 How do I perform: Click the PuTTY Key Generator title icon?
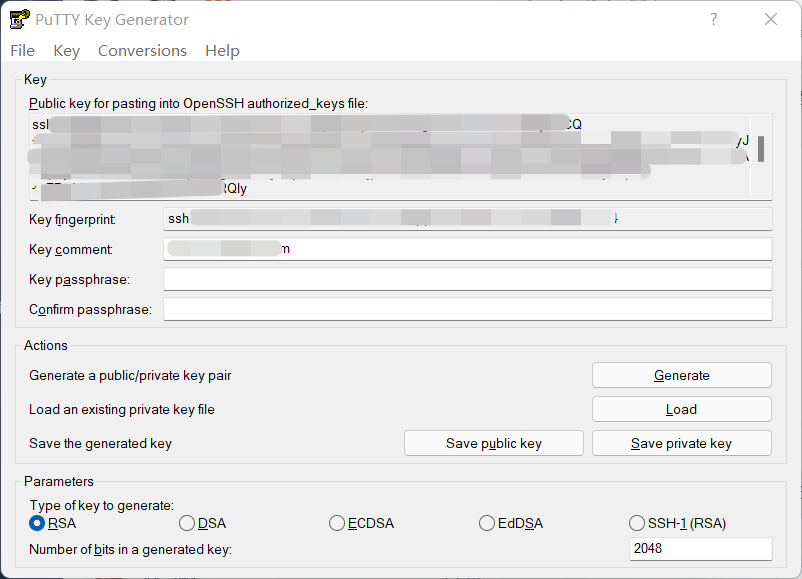point(19,19)
